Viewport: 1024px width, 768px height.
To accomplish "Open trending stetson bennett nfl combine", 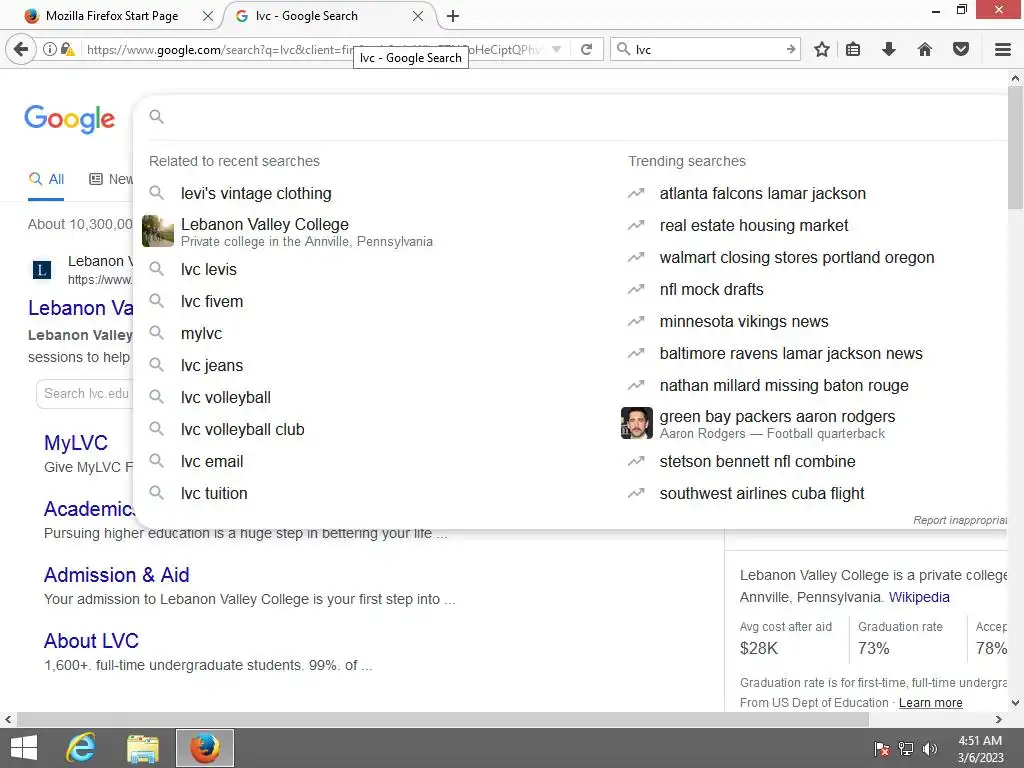I will 757,461.
